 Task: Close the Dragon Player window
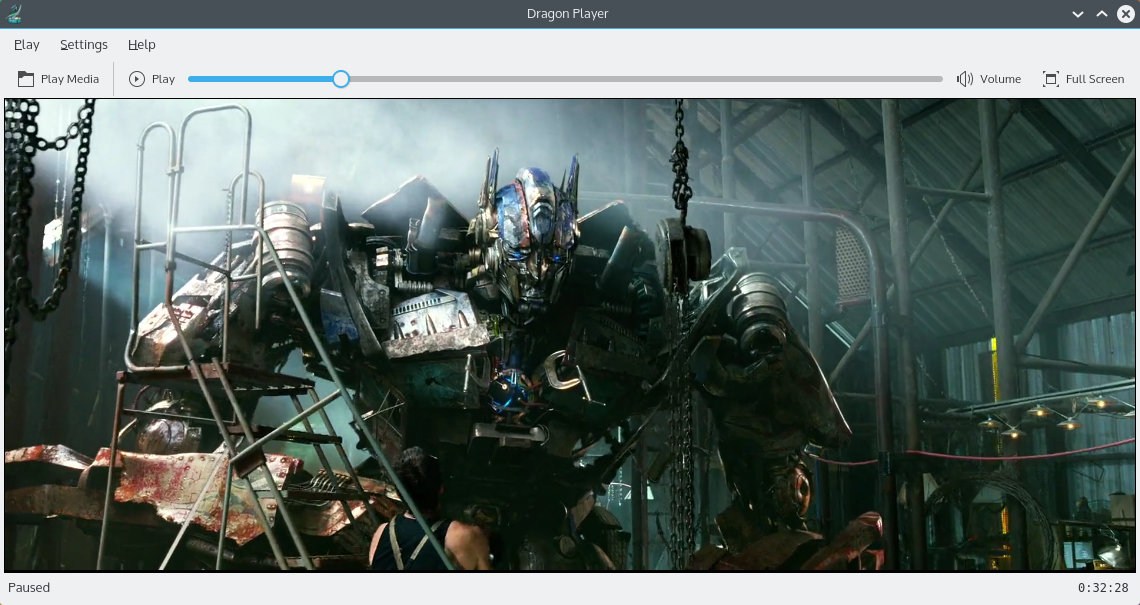(1125, 14)
